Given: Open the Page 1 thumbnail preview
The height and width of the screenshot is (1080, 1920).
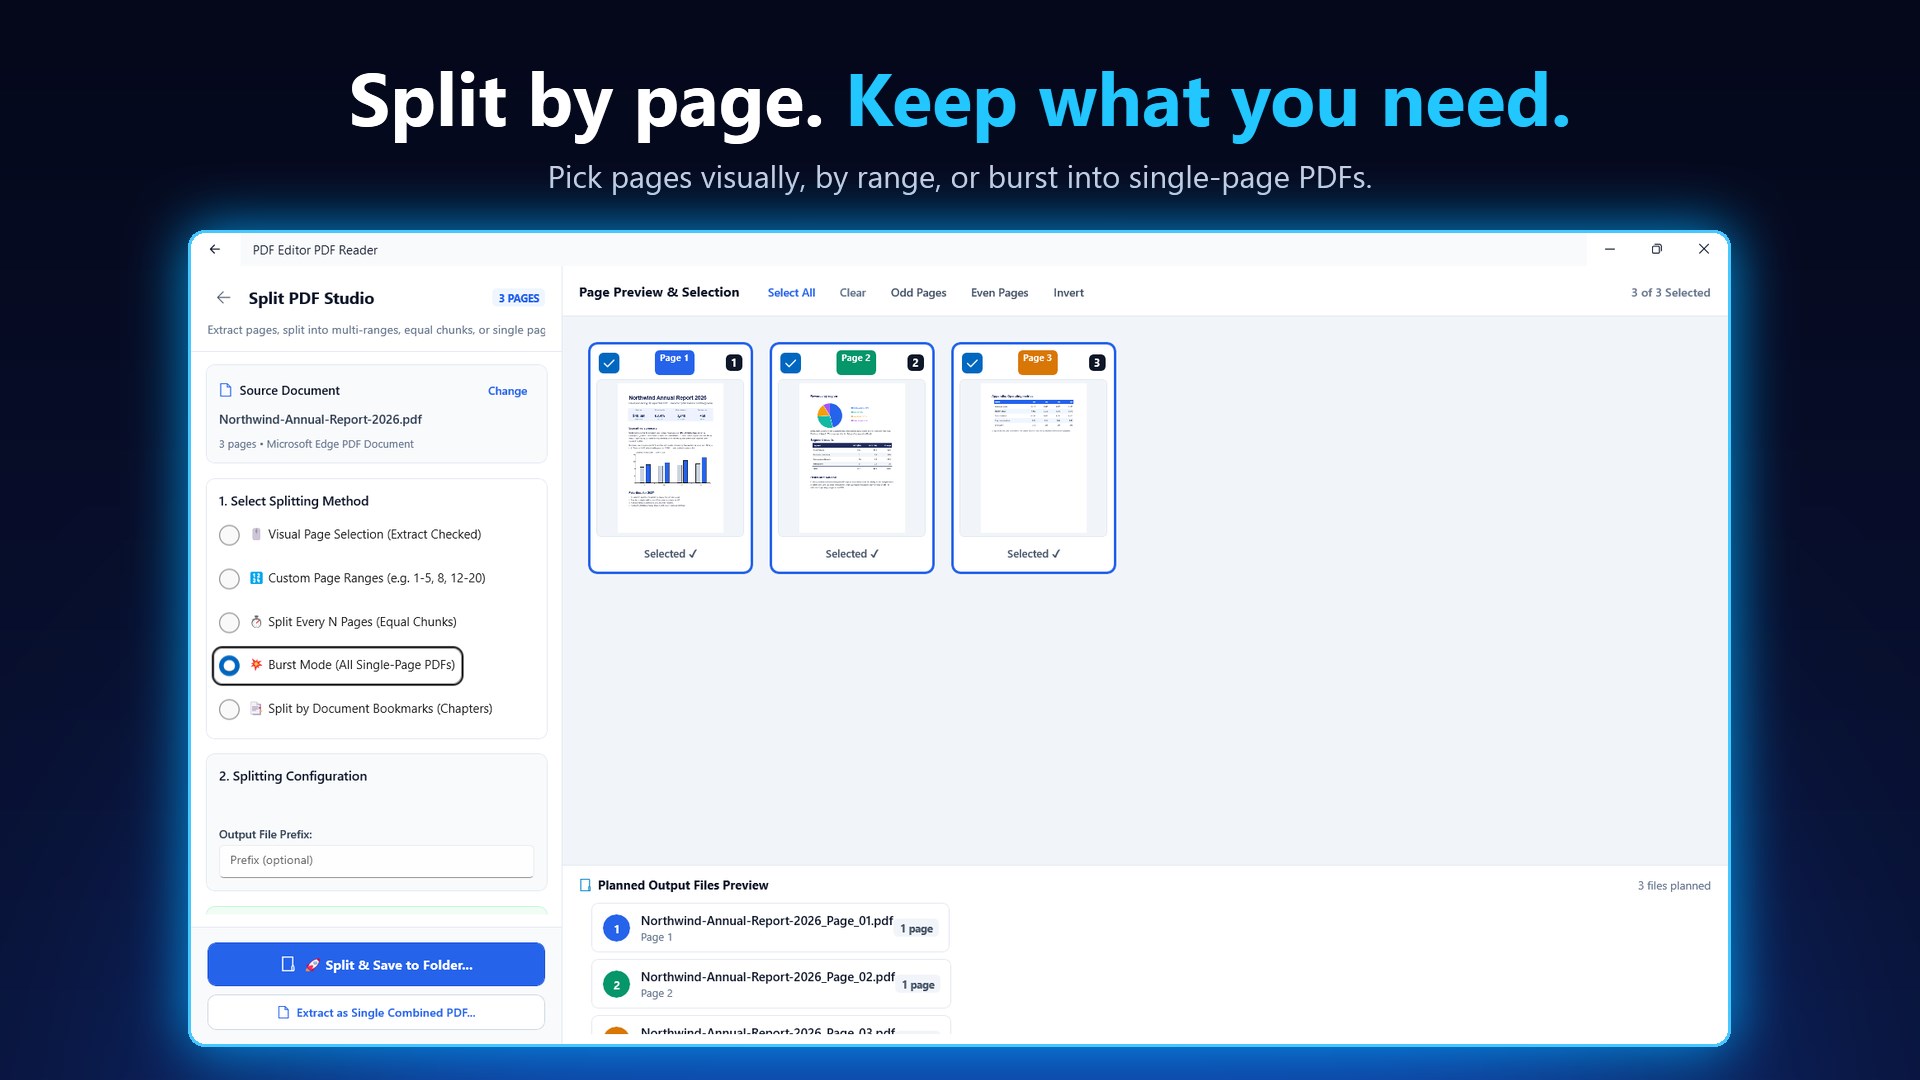Looking at the screenshot, I should 670,457.
